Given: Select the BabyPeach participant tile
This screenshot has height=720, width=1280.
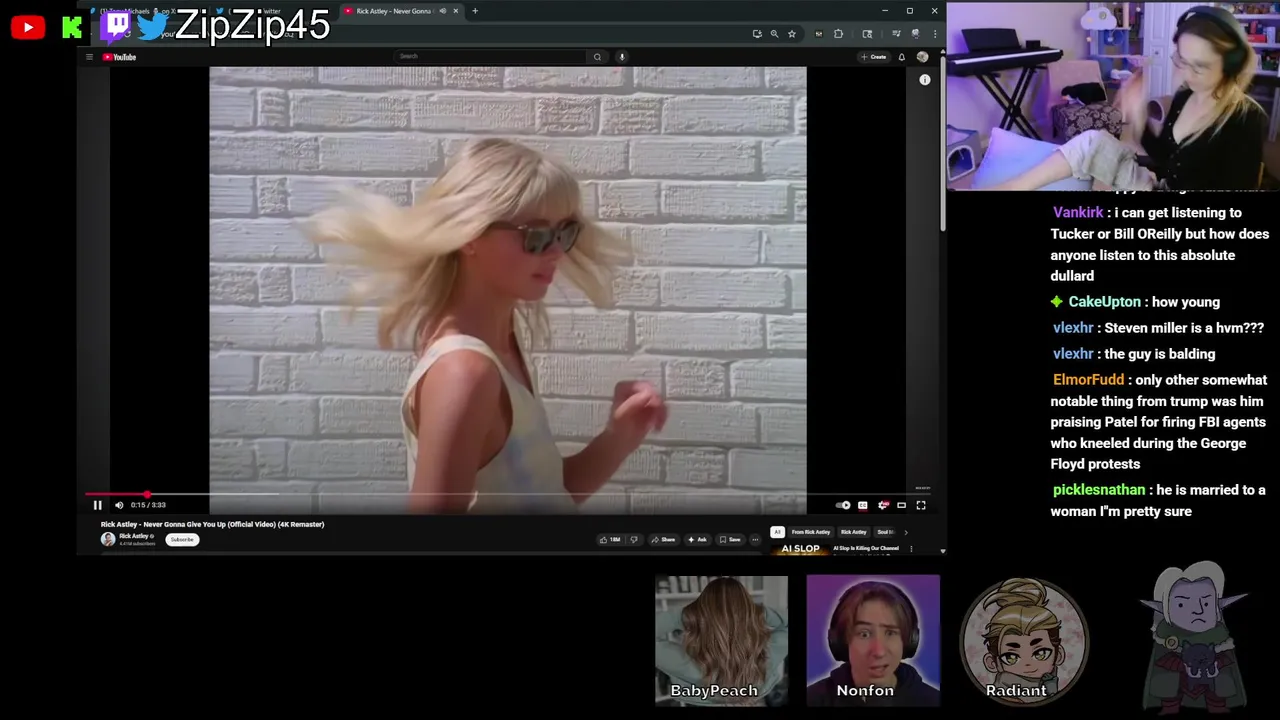Looking at the screenshot, I should point(721,640).
